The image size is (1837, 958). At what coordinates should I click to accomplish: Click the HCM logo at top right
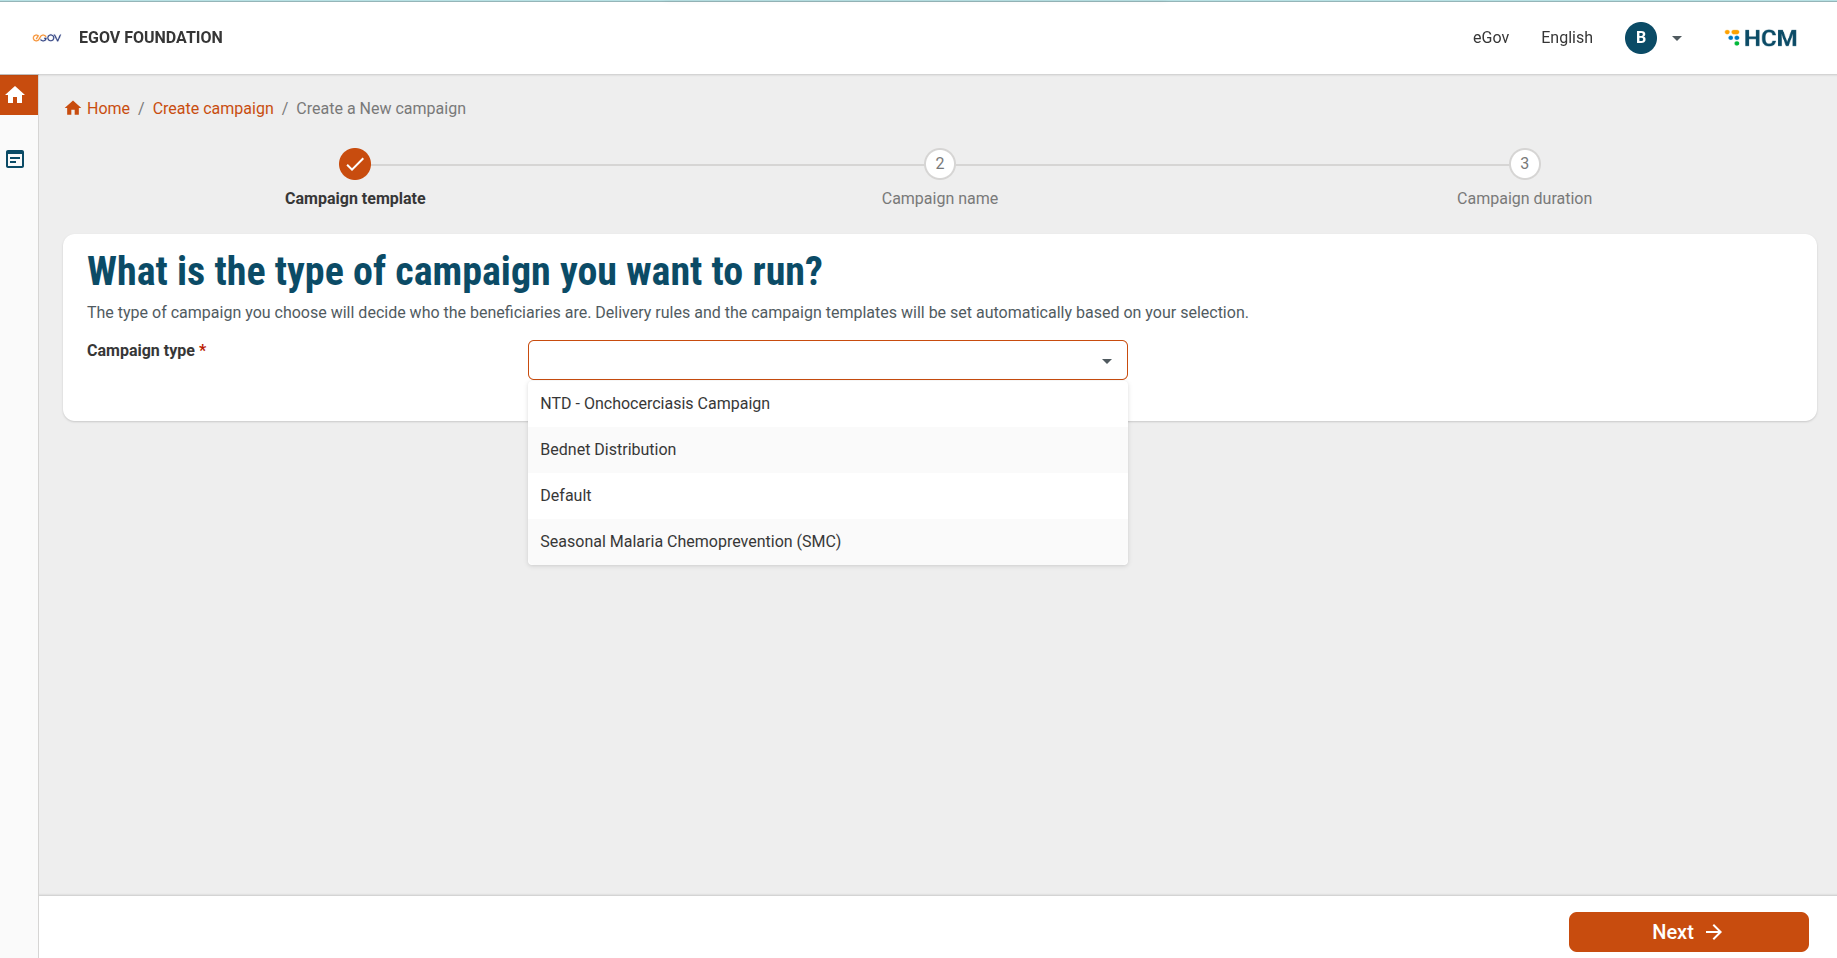(x=1761, y=38)
